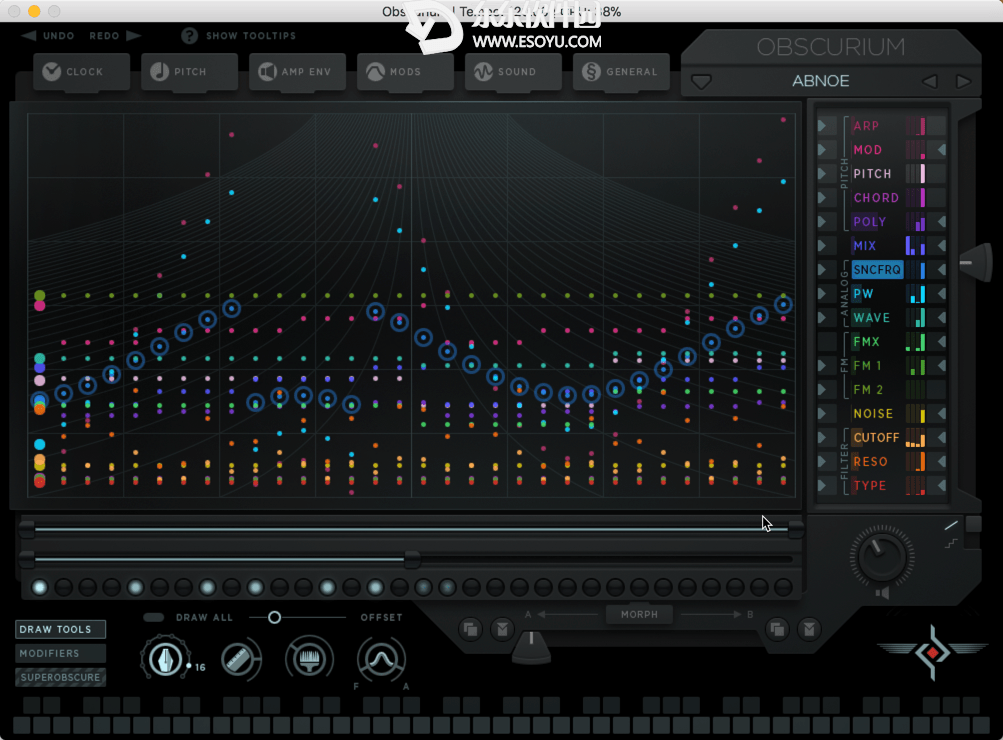The height and width of the screenshot is (740, 1003).
Task: Go to the next preset arrow
Action: click(963, 81)
